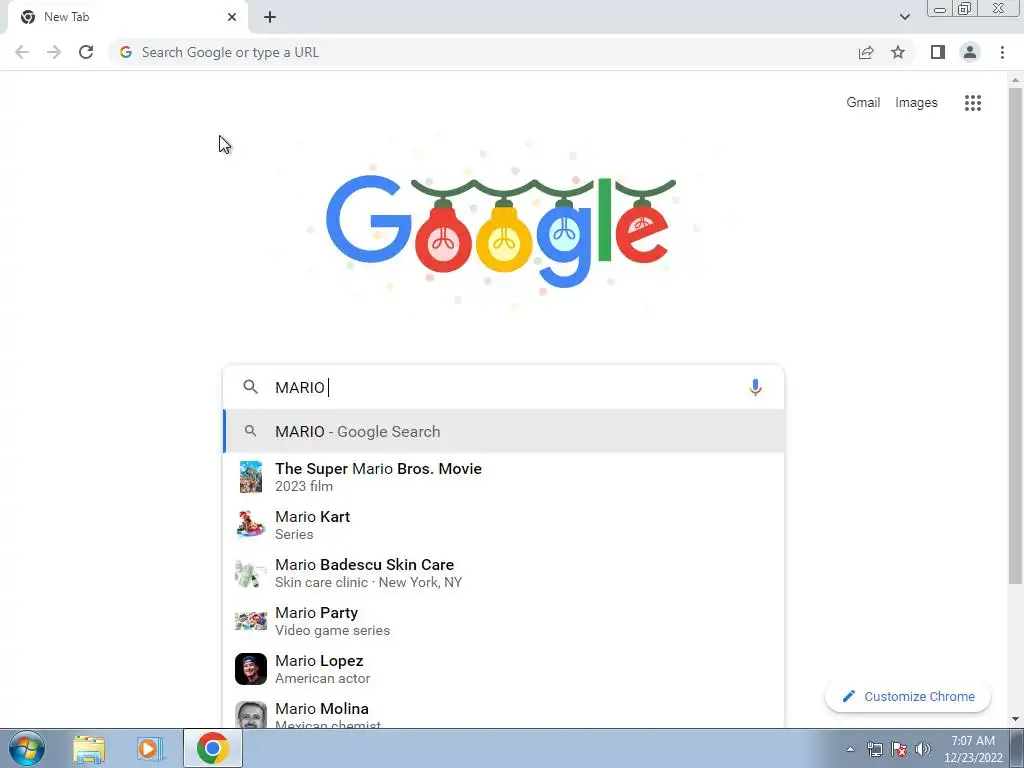Open Windows Explorer from the taskbar
This screenshot has height=768, width=1024.
pyautogui.click(x=89, y=748)
